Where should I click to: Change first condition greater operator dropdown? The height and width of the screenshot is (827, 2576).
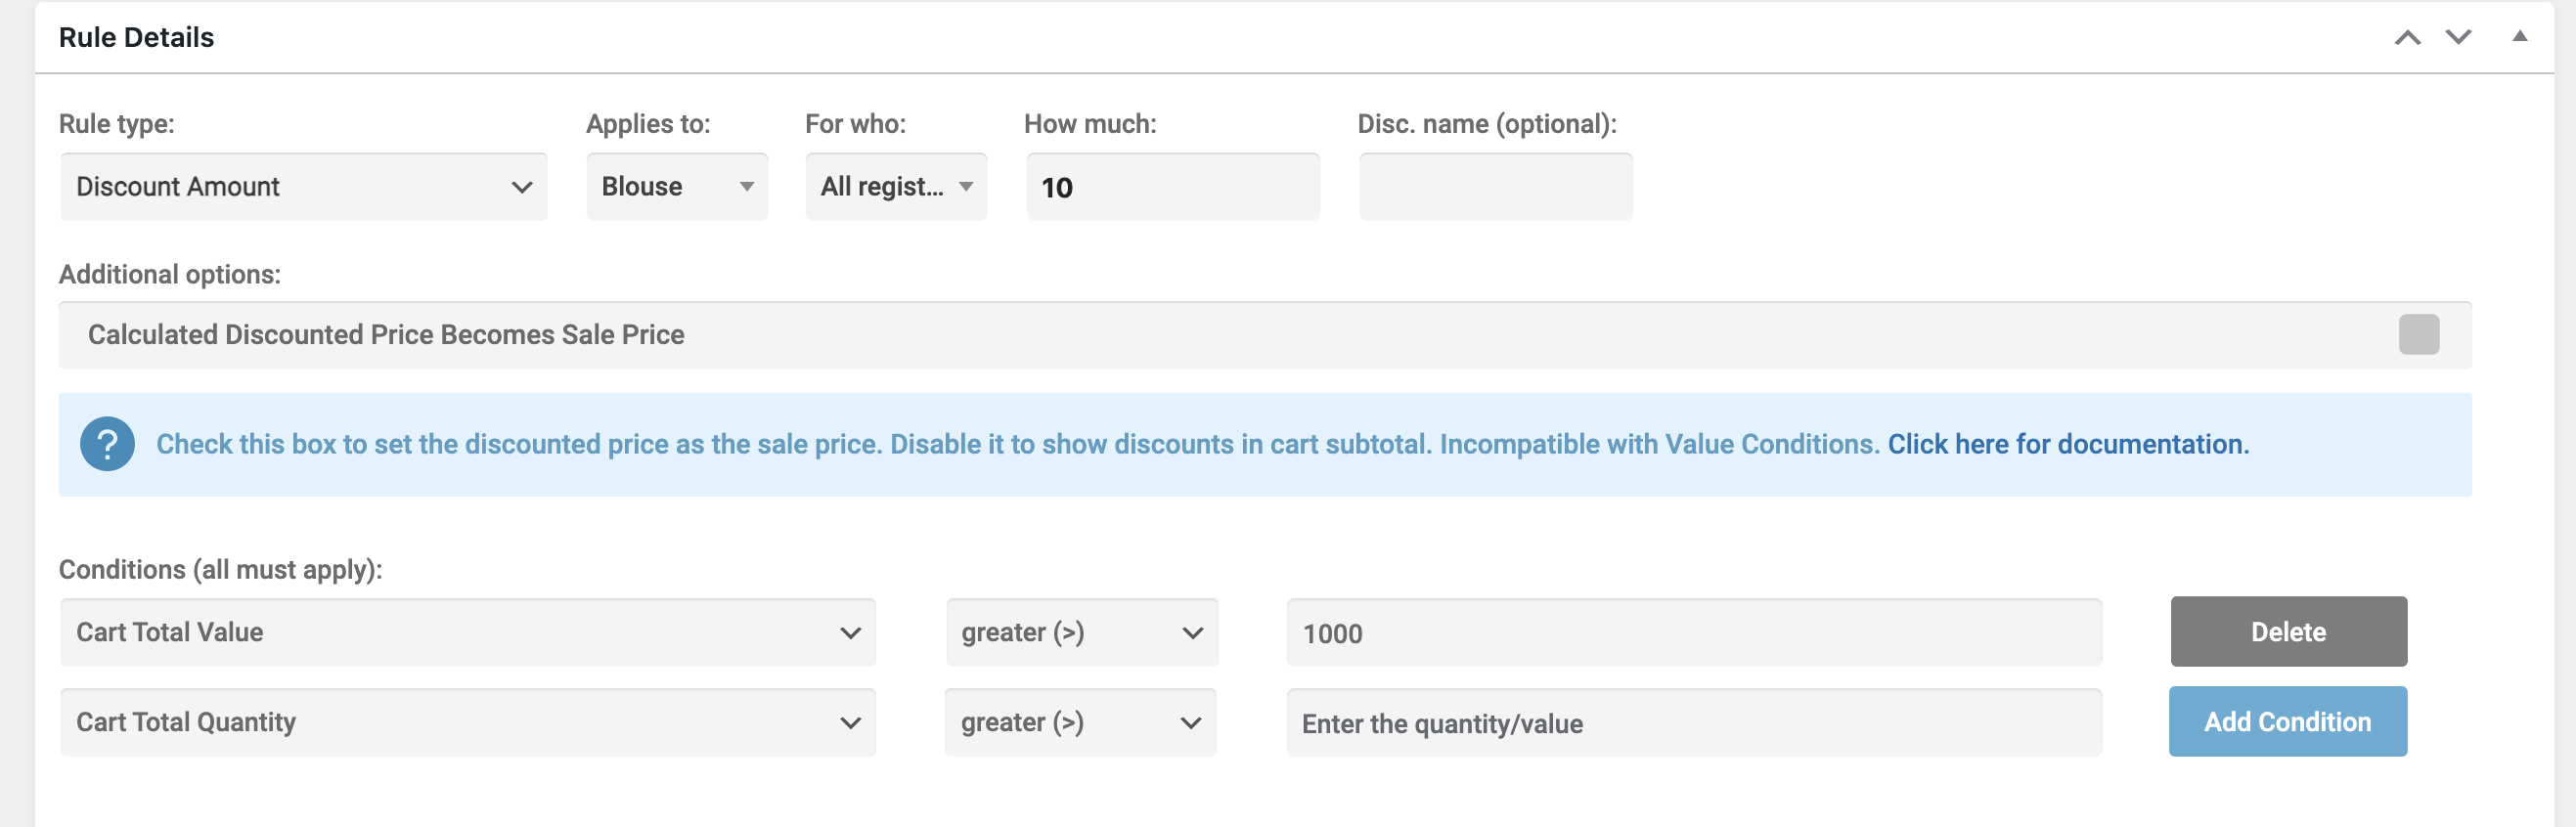click(x=1082, y=633)
